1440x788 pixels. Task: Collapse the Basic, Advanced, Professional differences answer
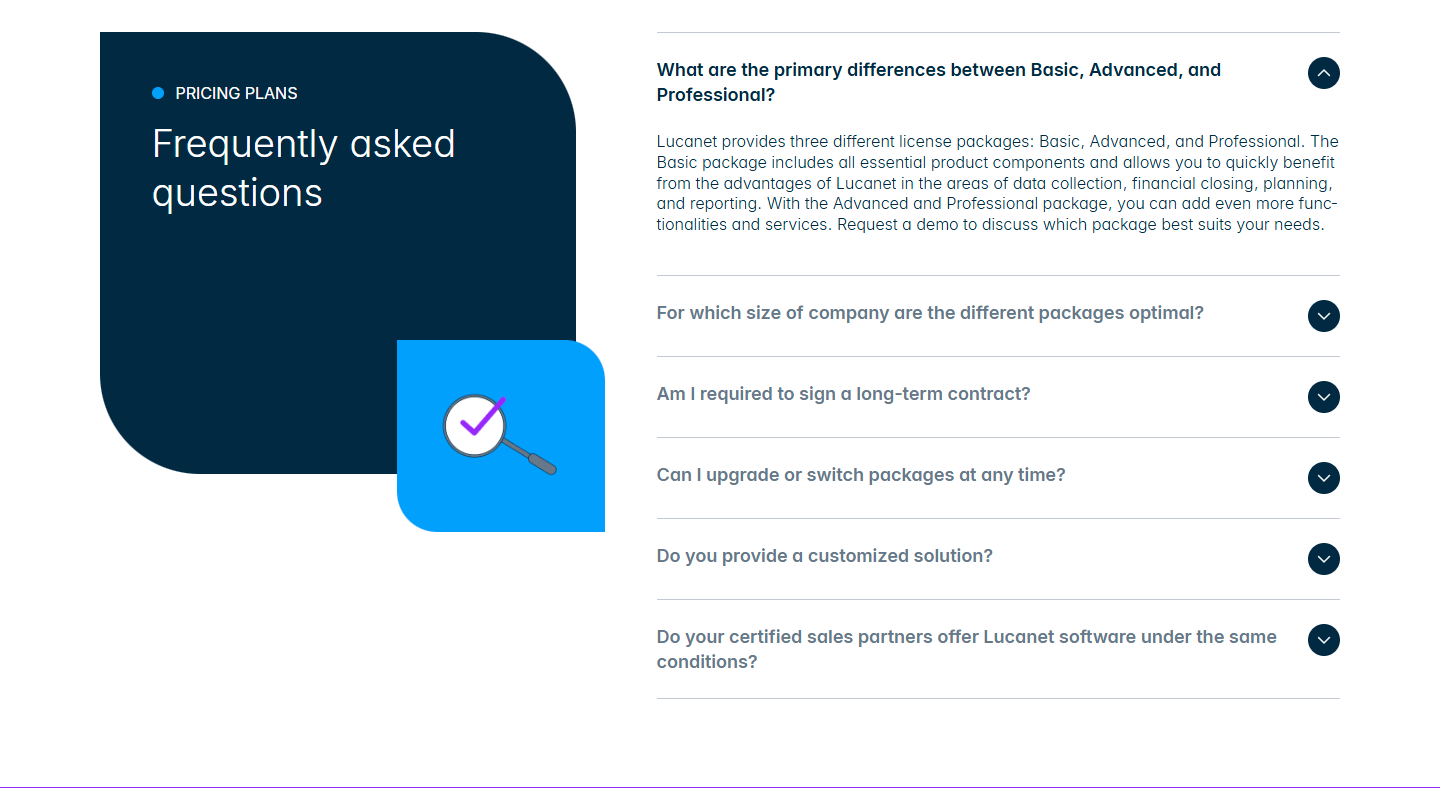coord(1323,73)
